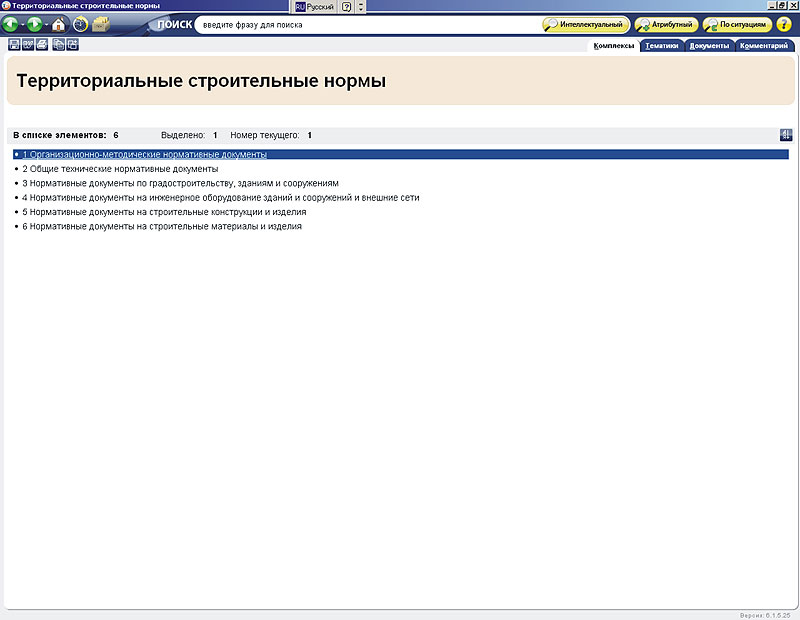
Task: Click the Print icon
Action: pos(42,45)
